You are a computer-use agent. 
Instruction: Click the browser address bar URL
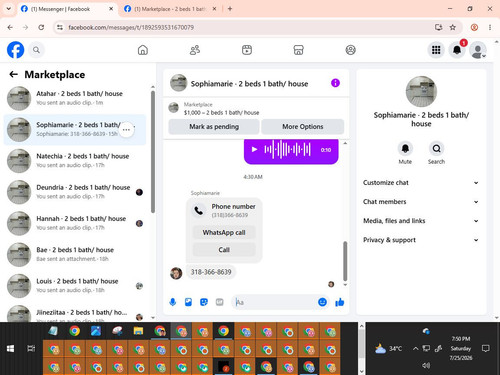point(131,27)
